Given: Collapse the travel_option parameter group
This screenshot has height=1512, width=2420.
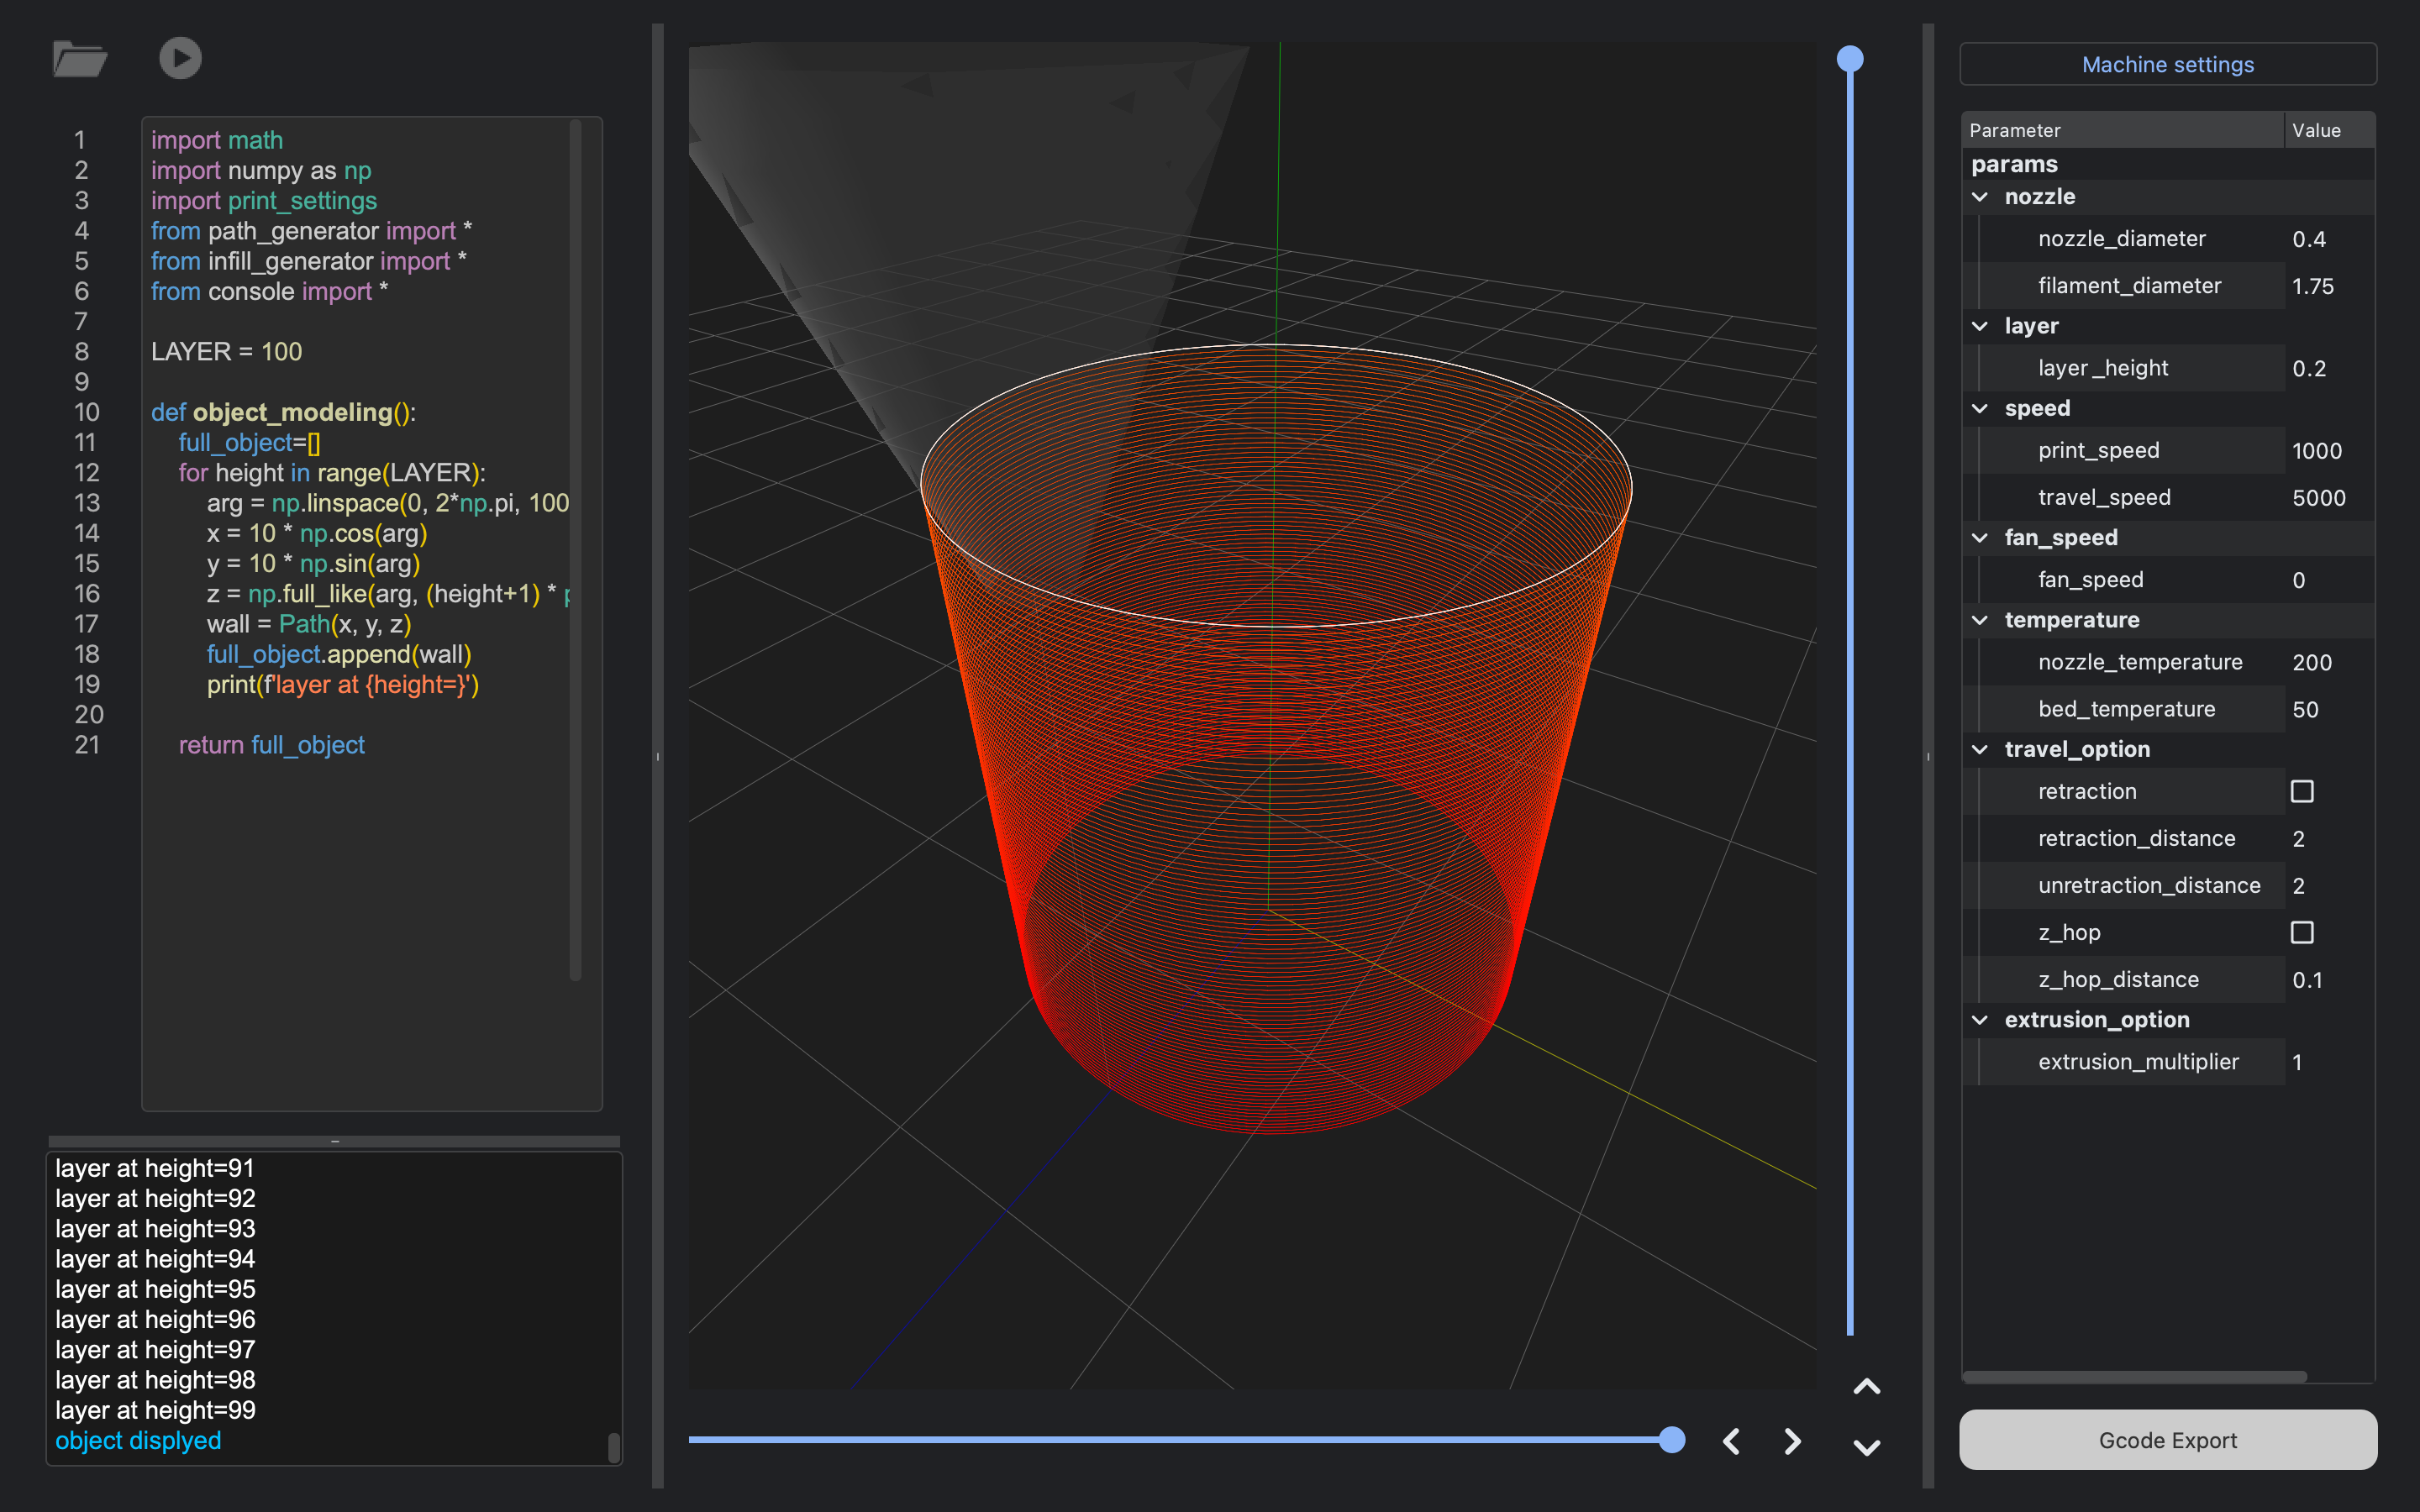Looking at the screenshot, I should click(1980, 749).
